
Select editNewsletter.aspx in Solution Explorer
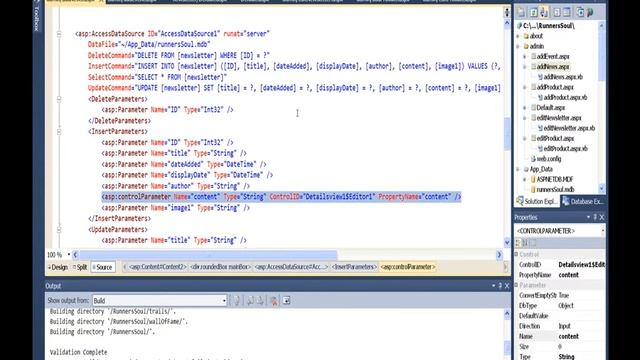point(559,118)
